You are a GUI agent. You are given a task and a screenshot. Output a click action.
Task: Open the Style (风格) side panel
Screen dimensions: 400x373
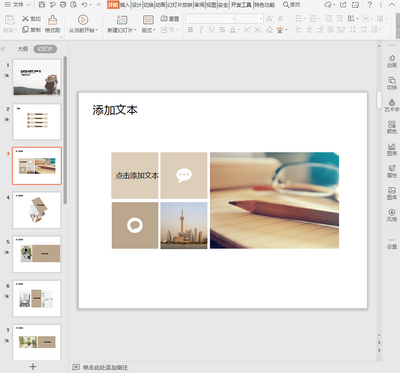click(392, 215)
